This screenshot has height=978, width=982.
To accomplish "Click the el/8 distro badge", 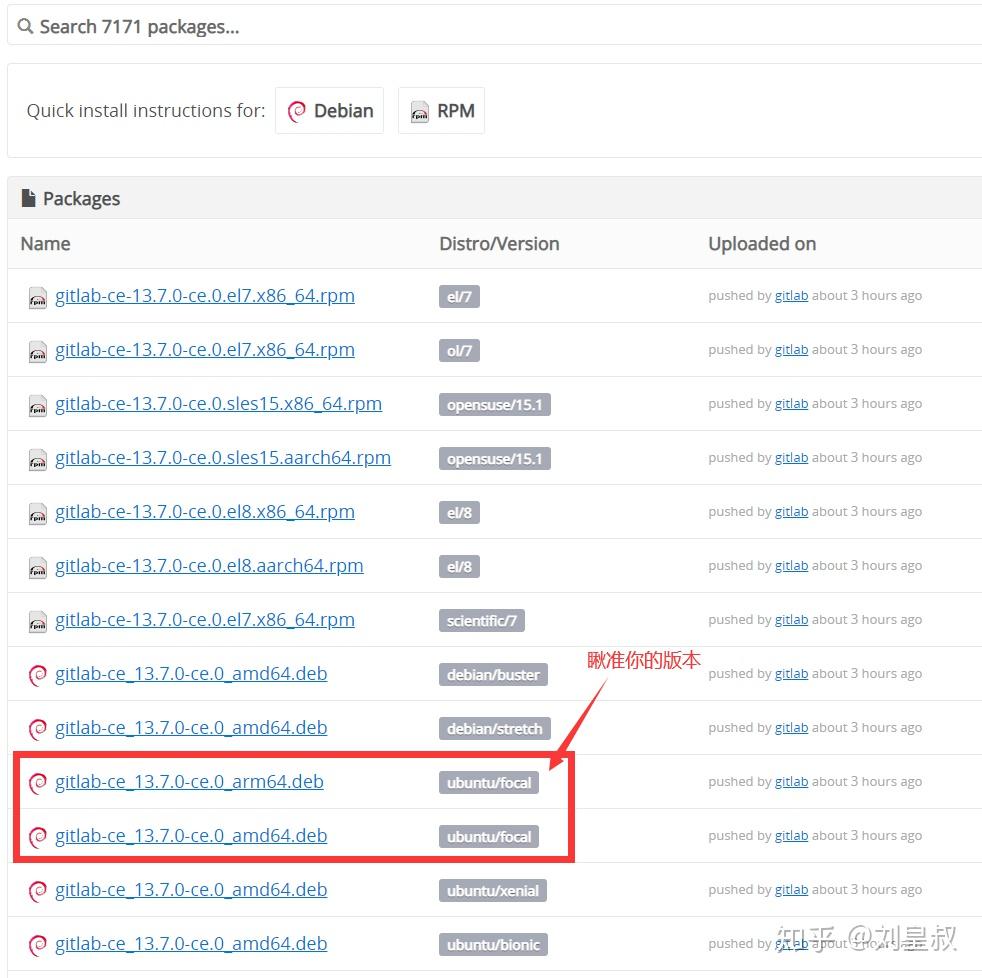I will point(458,512).
